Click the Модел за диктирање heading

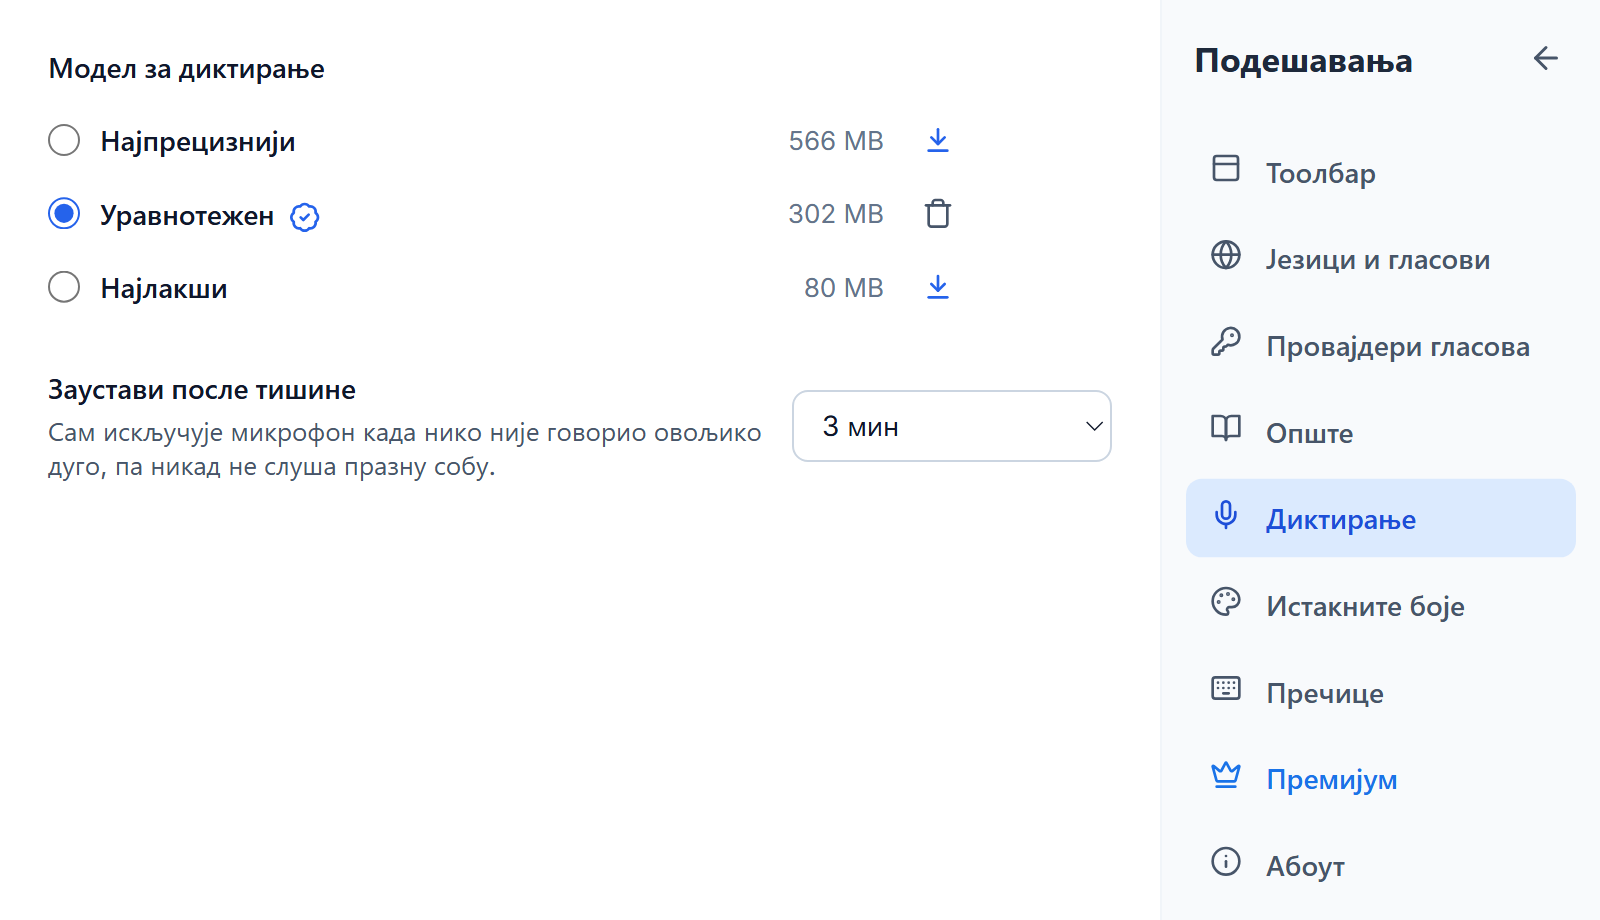(x=186, y=69)
